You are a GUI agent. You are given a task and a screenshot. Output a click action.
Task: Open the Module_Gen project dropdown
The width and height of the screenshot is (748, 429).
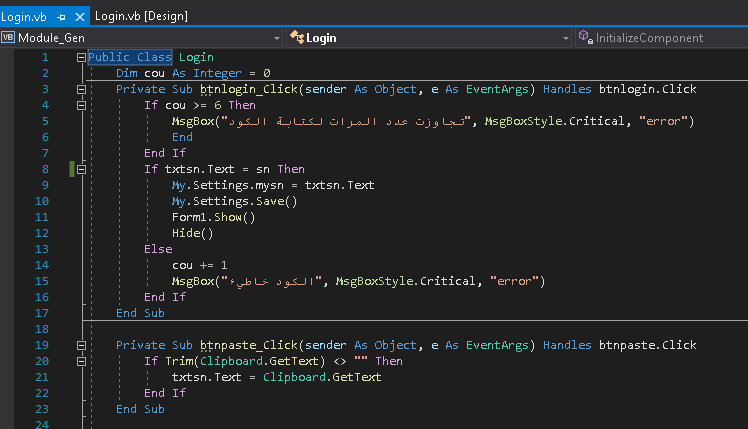click(277, 38)
